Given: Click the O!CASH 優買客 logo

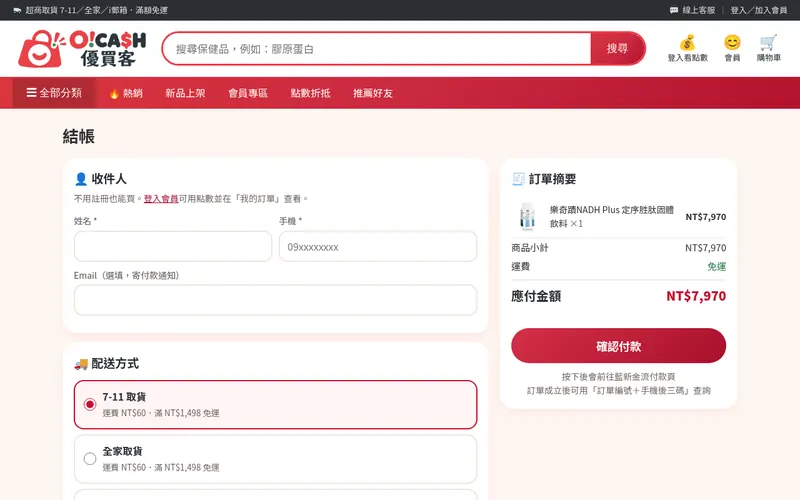Looking at the screenshot, I should coord(82,48).
